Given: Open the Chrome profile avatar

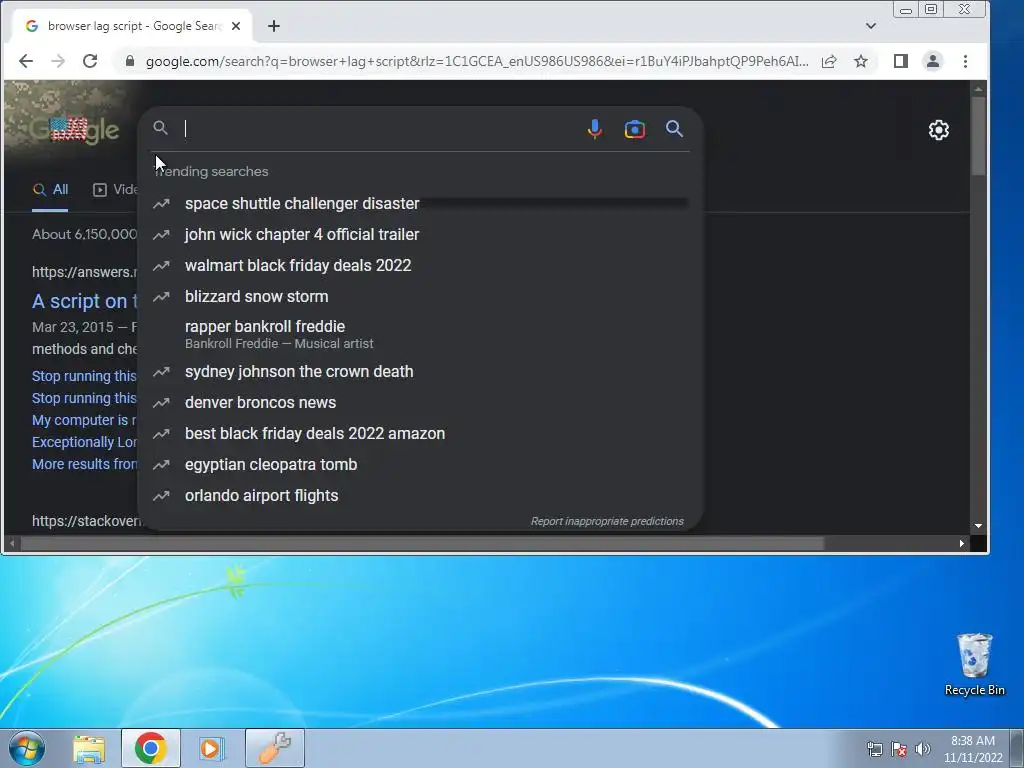Looking at the screenshot, I should click(x=933, y=61).
